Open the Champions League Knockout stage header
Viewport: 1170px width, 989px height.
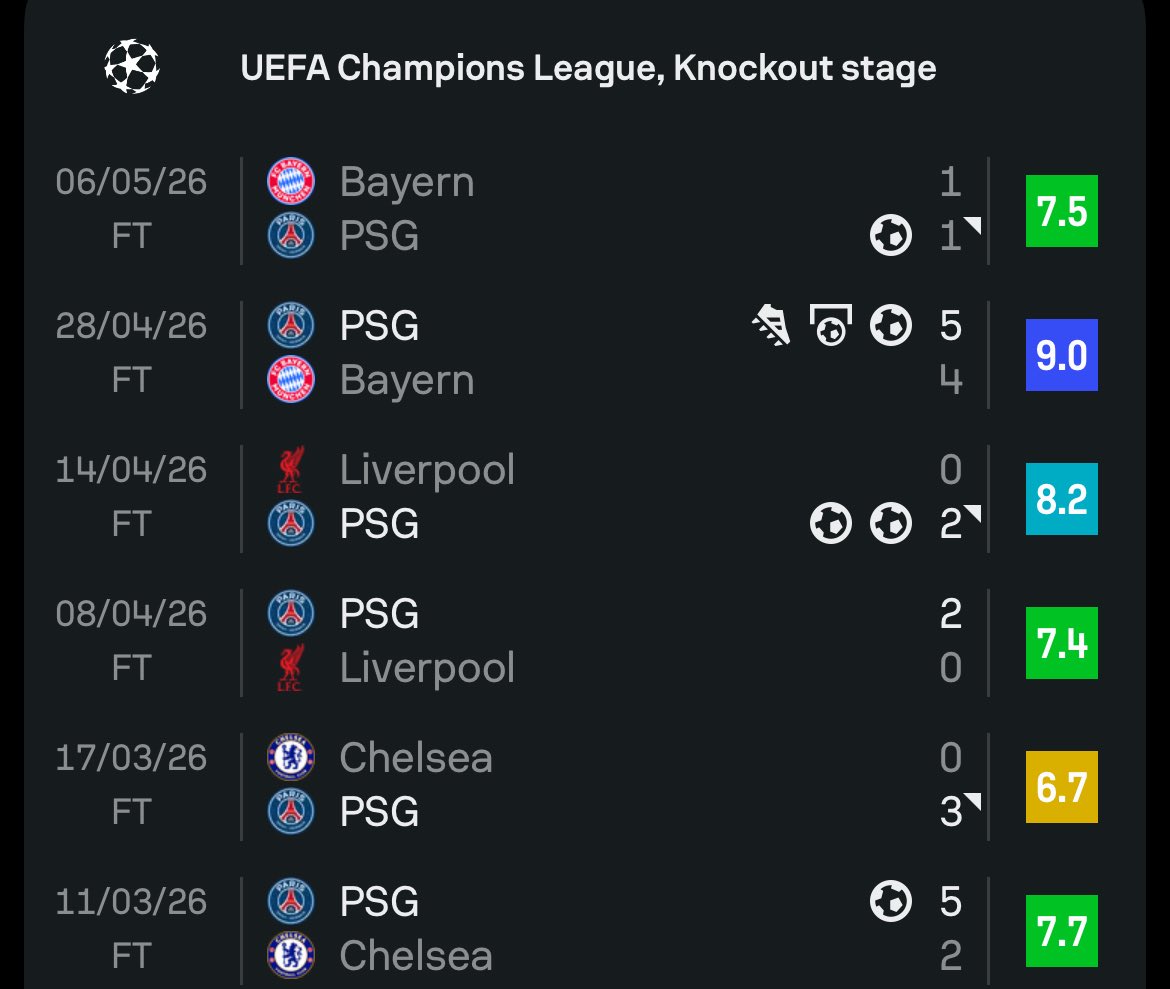[x=588, y=68]
